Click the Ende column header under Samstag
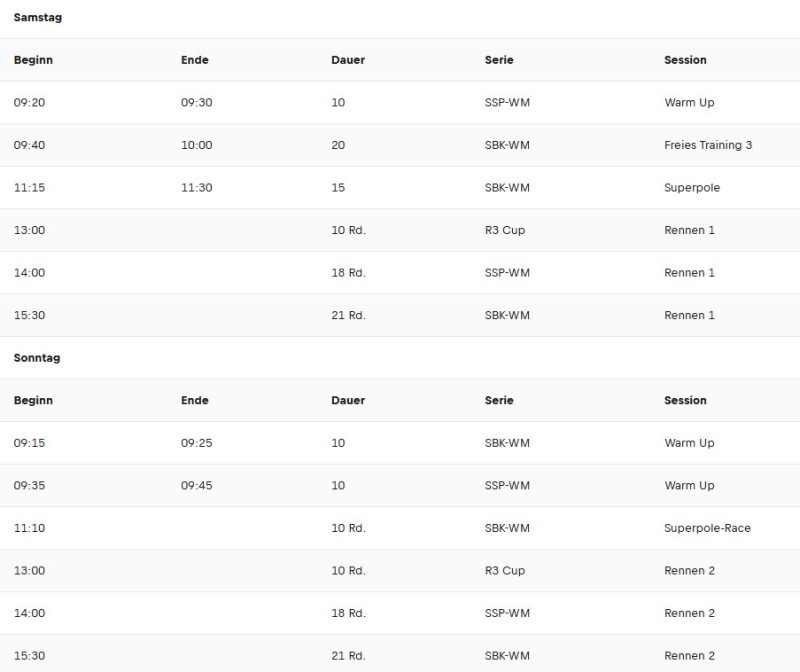This screenshot has height=672, width=800. [x=194, y=60]
